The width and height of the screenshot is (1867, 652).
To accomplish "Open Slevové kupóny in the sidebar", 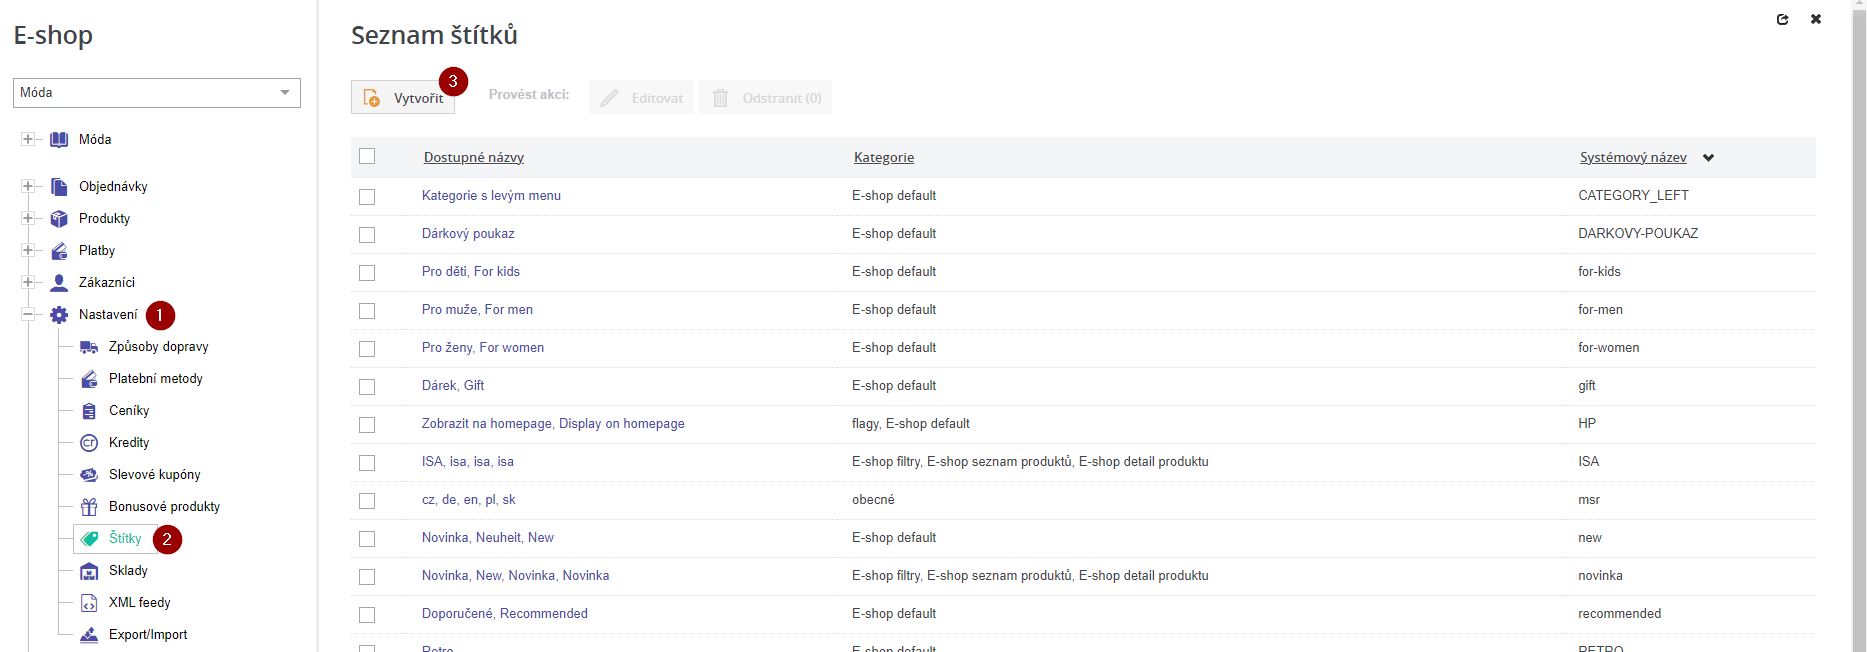I will (x=154, y=475).
